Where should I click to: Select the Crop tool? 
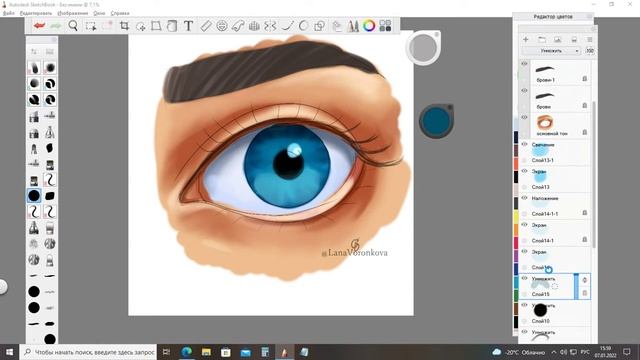click(x=124, y=26)
